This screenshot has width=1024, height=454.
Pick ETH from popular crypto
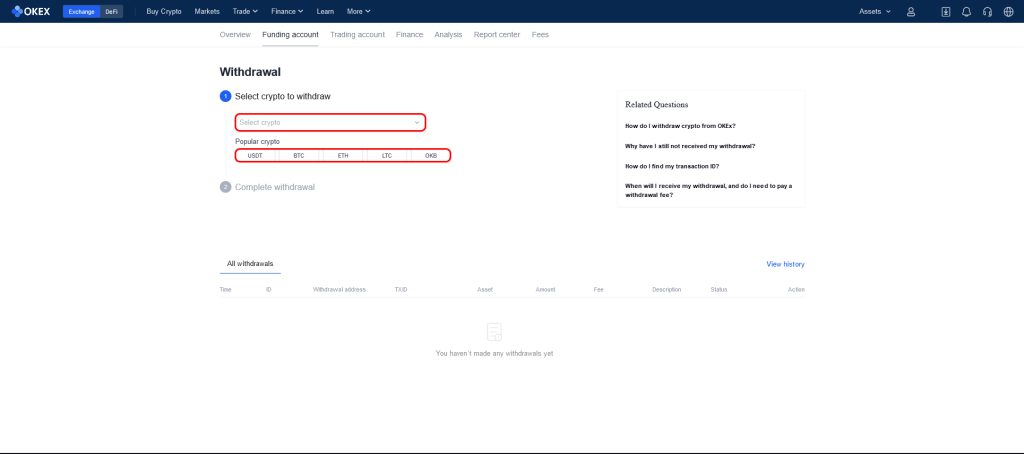point(343,156)
